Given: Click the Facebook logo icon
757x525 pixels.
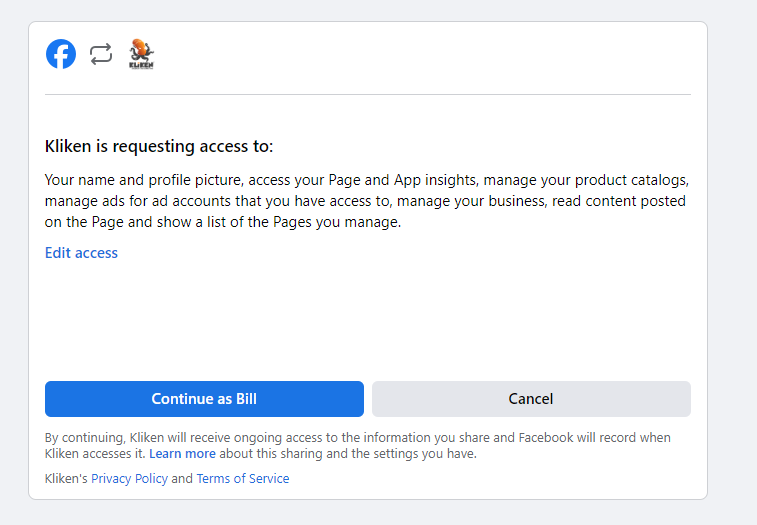Looking at the screenshot, I should [x=61, y=54].
